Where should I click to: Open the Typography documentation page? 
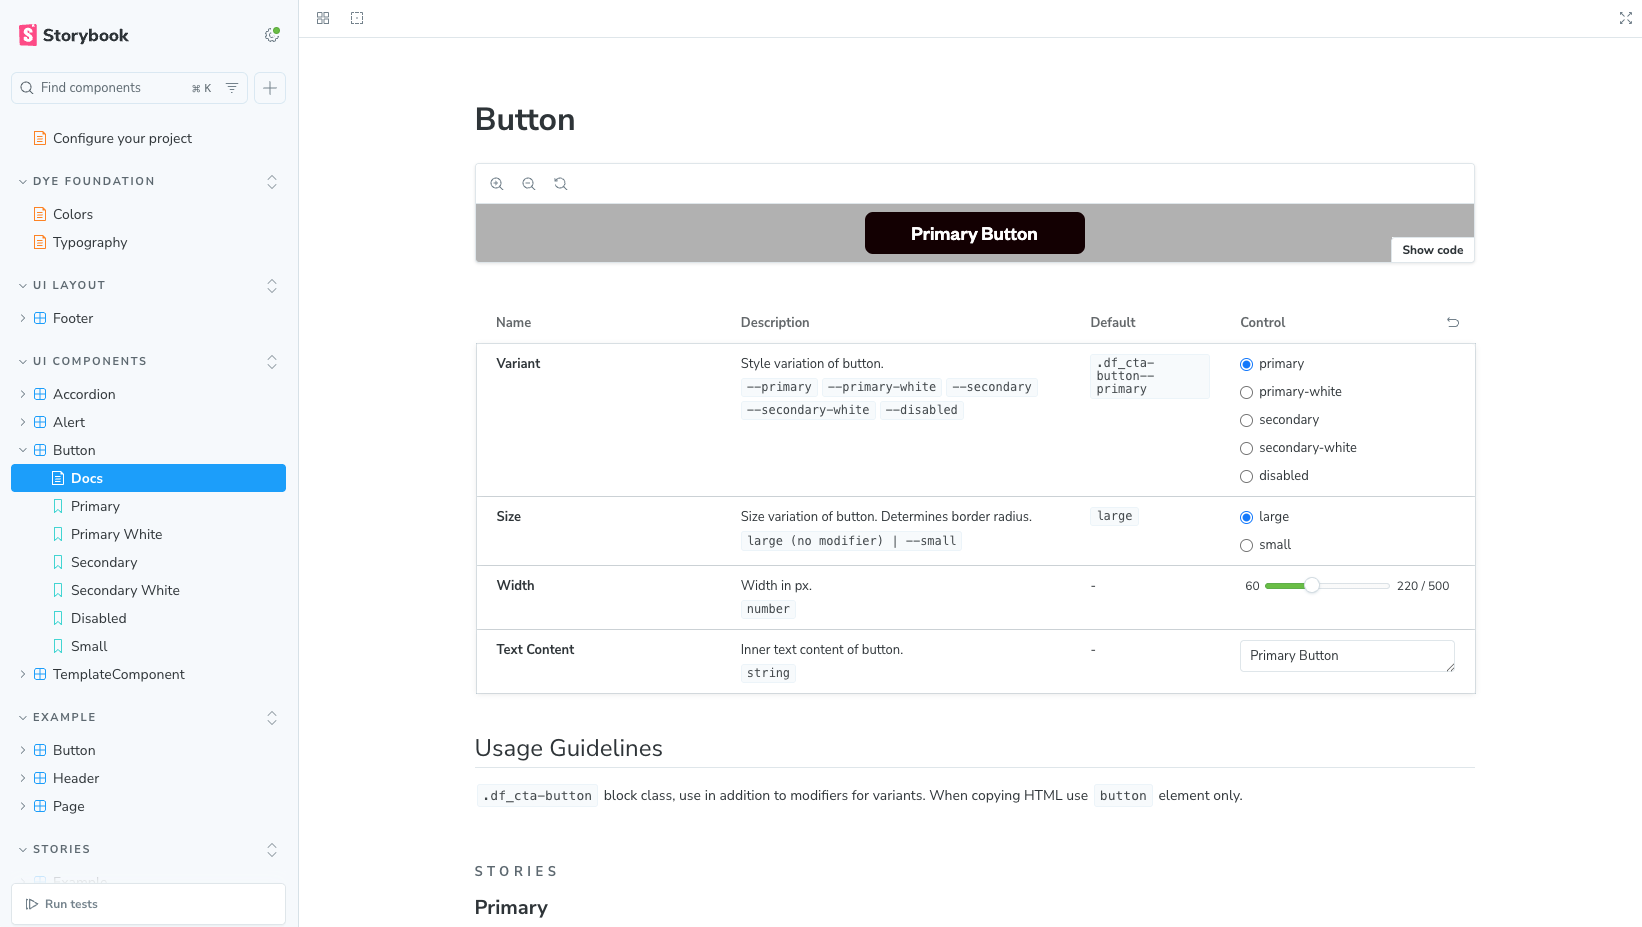[x=148, y=242]
